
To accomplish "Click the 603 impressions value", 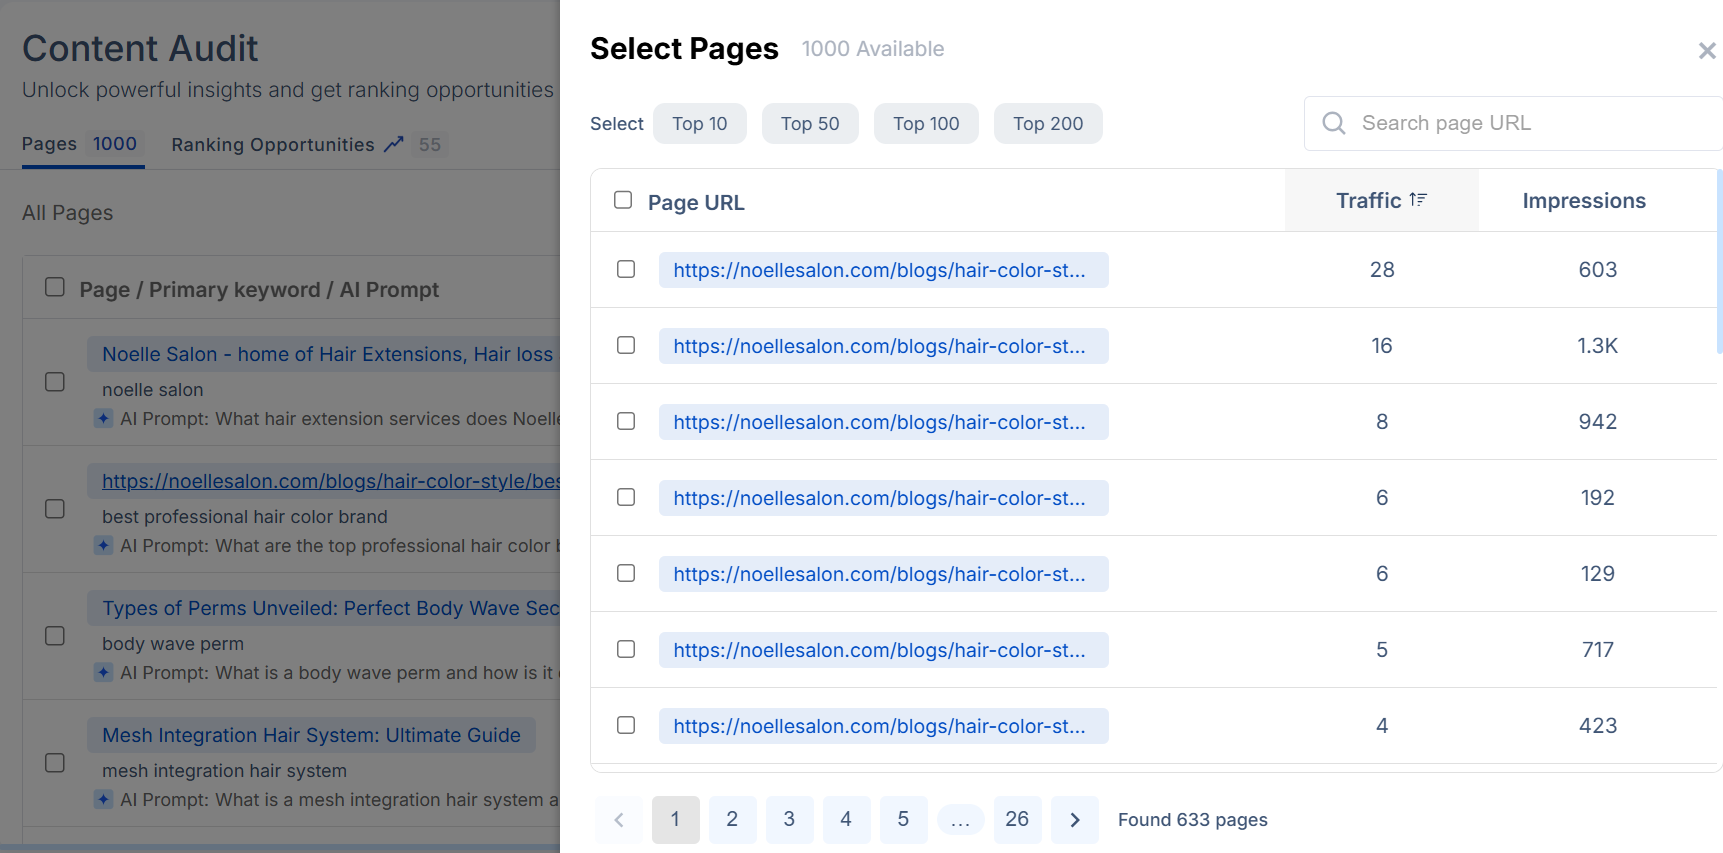I will (x=1597, y=270).
